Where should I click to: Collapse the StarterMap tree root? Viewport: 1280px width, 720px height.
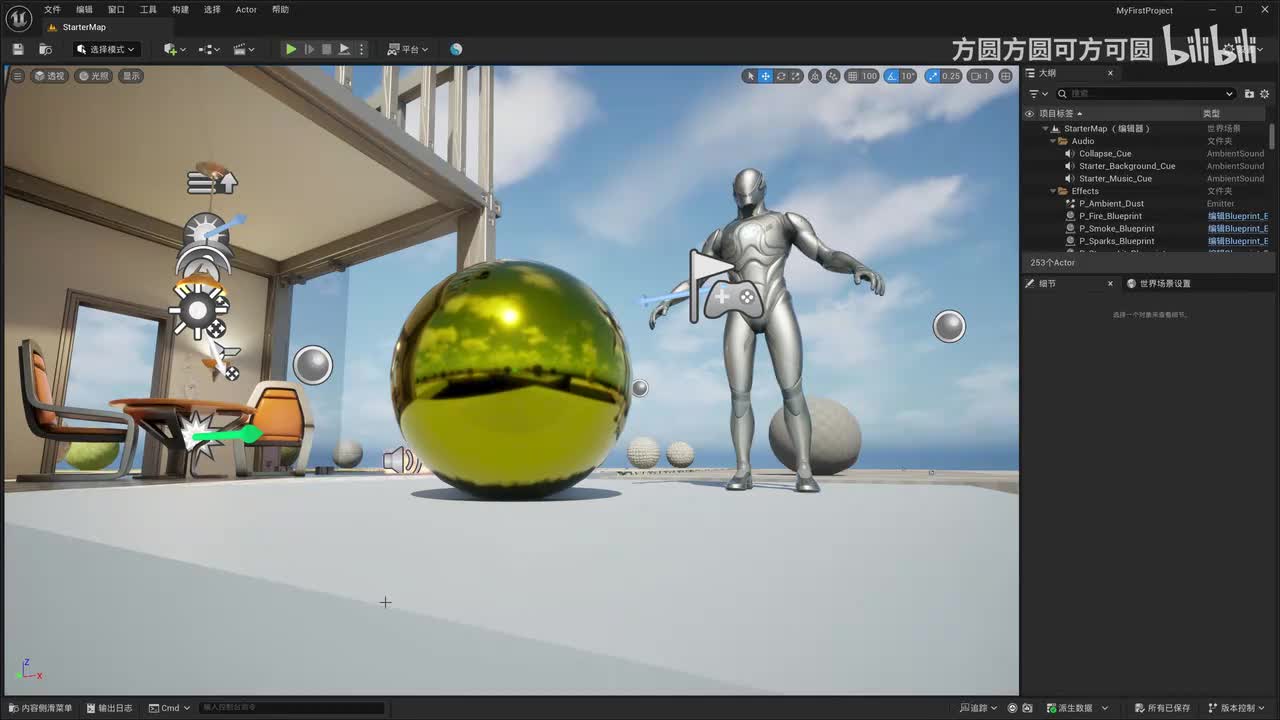click(x=1045, y=129)
